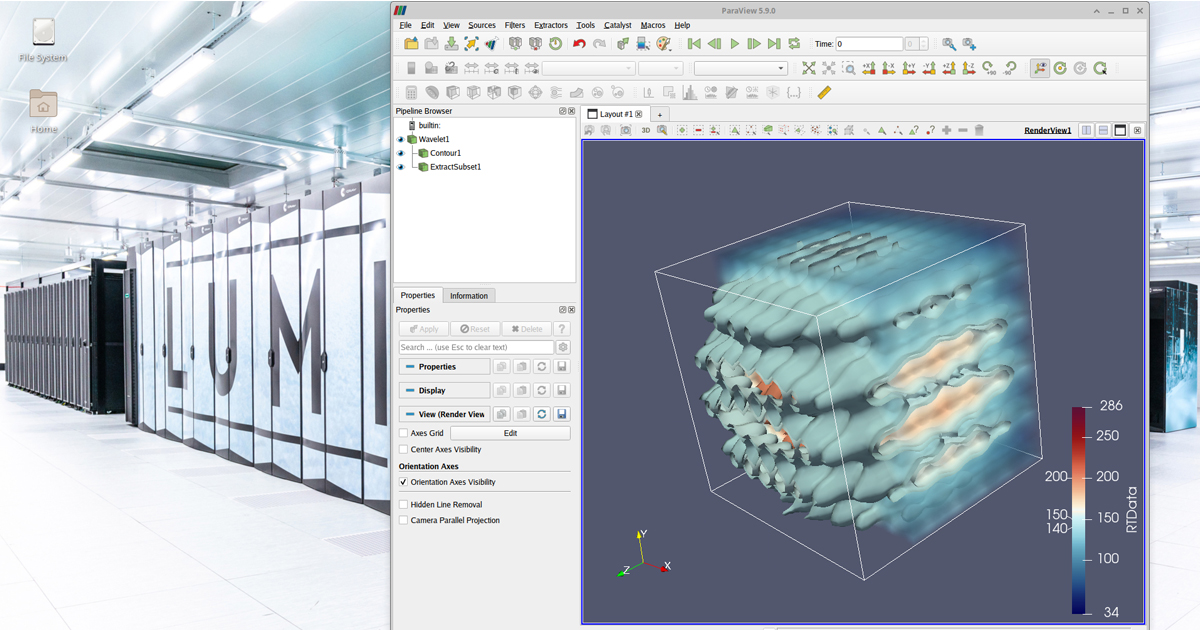Toggle 3D interaction mode in render view
1200x630 pixels.
point(646,130)
